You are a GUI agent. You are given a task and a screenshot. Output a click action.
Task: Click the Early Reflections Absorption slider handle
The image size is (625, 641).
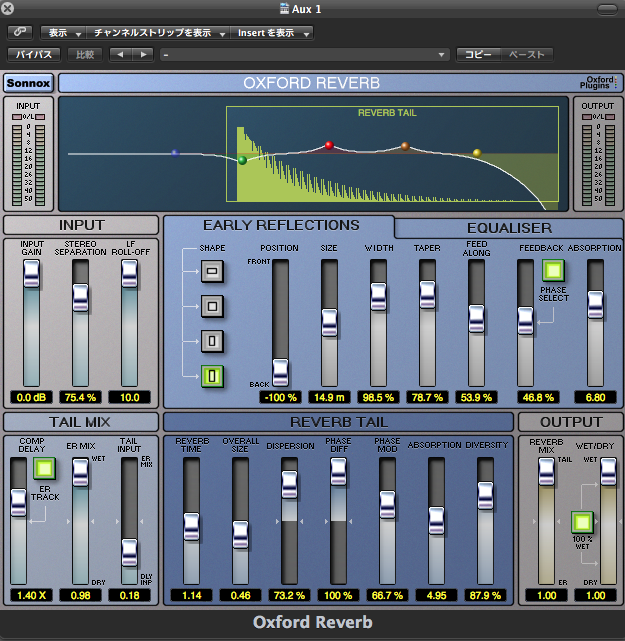(x=596, y=305)
